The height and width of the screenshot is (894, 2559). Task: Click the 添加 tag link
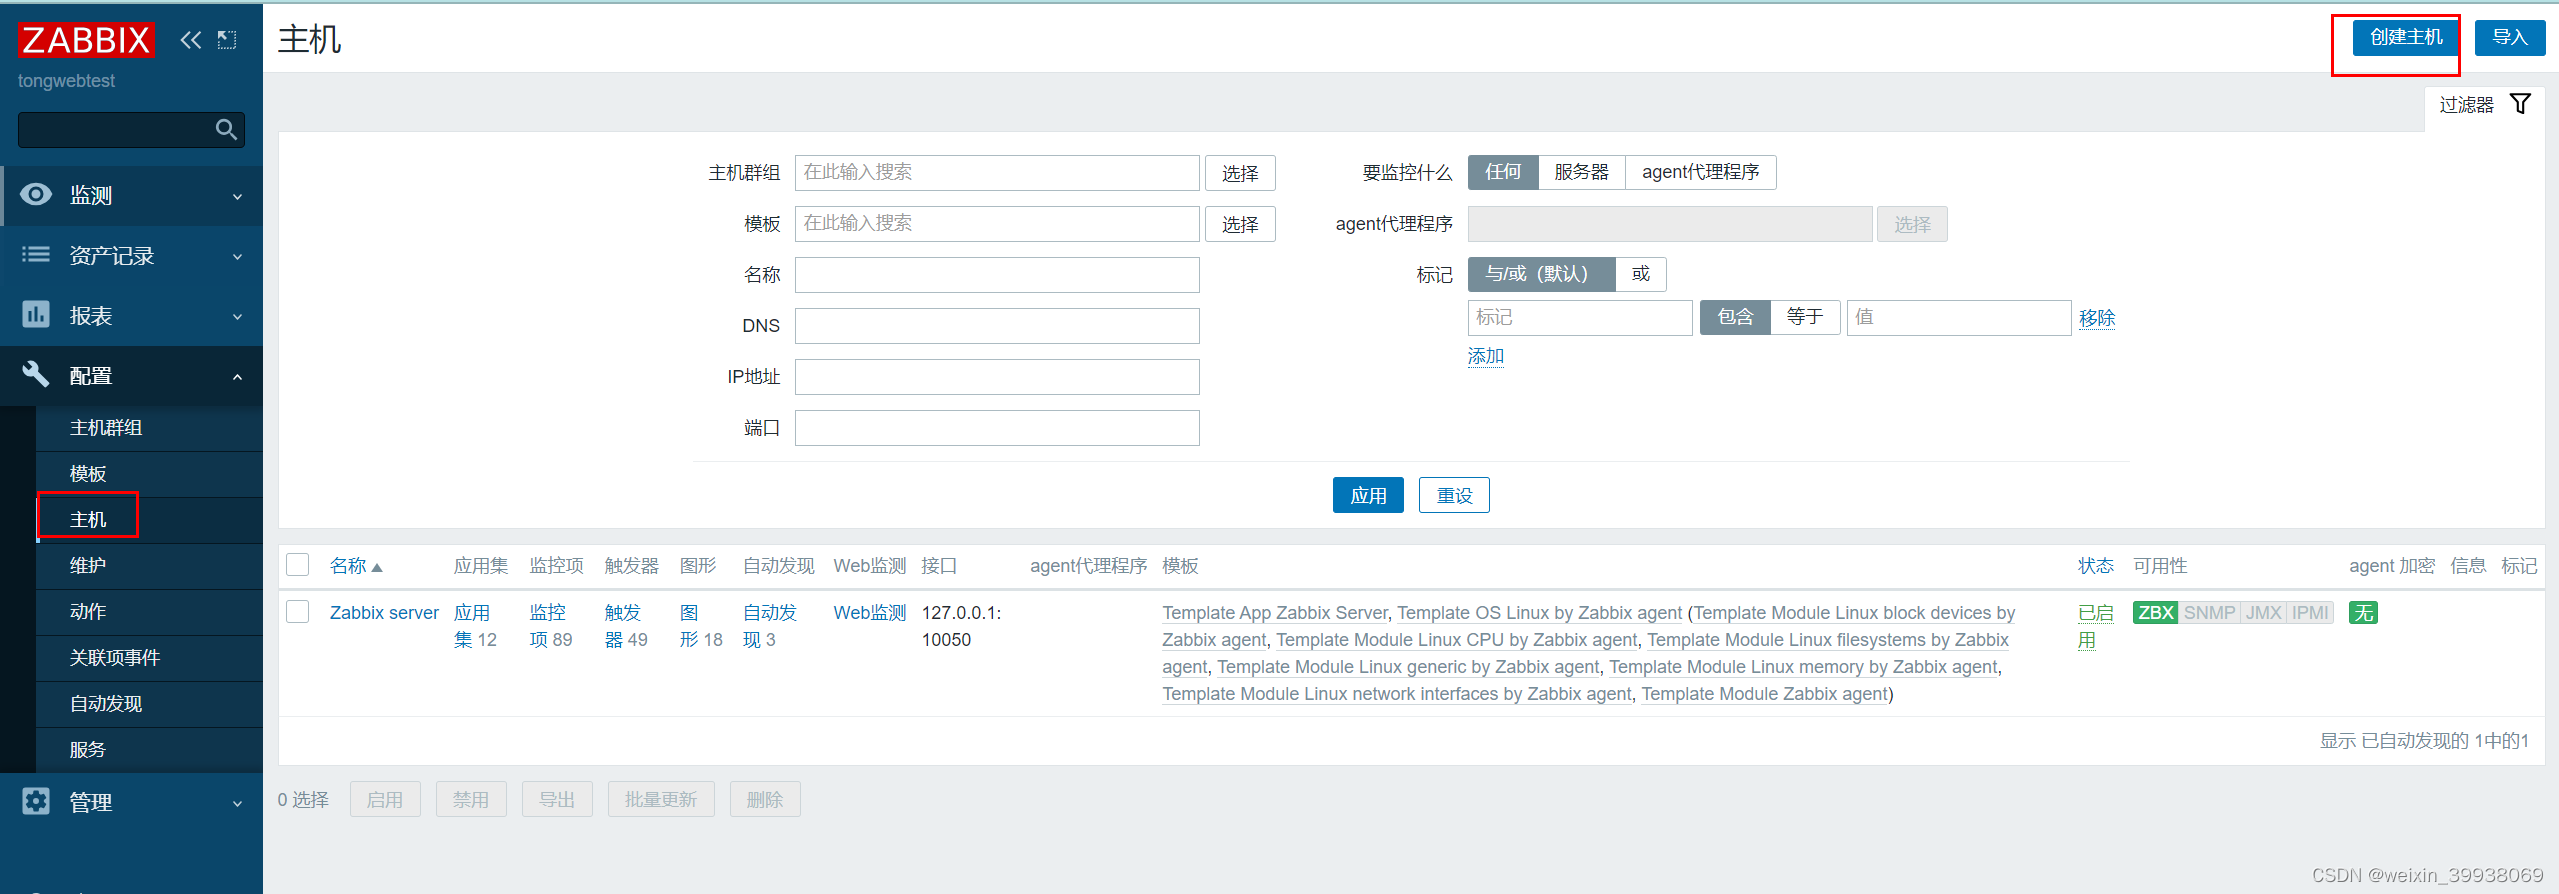[1486, 356]
